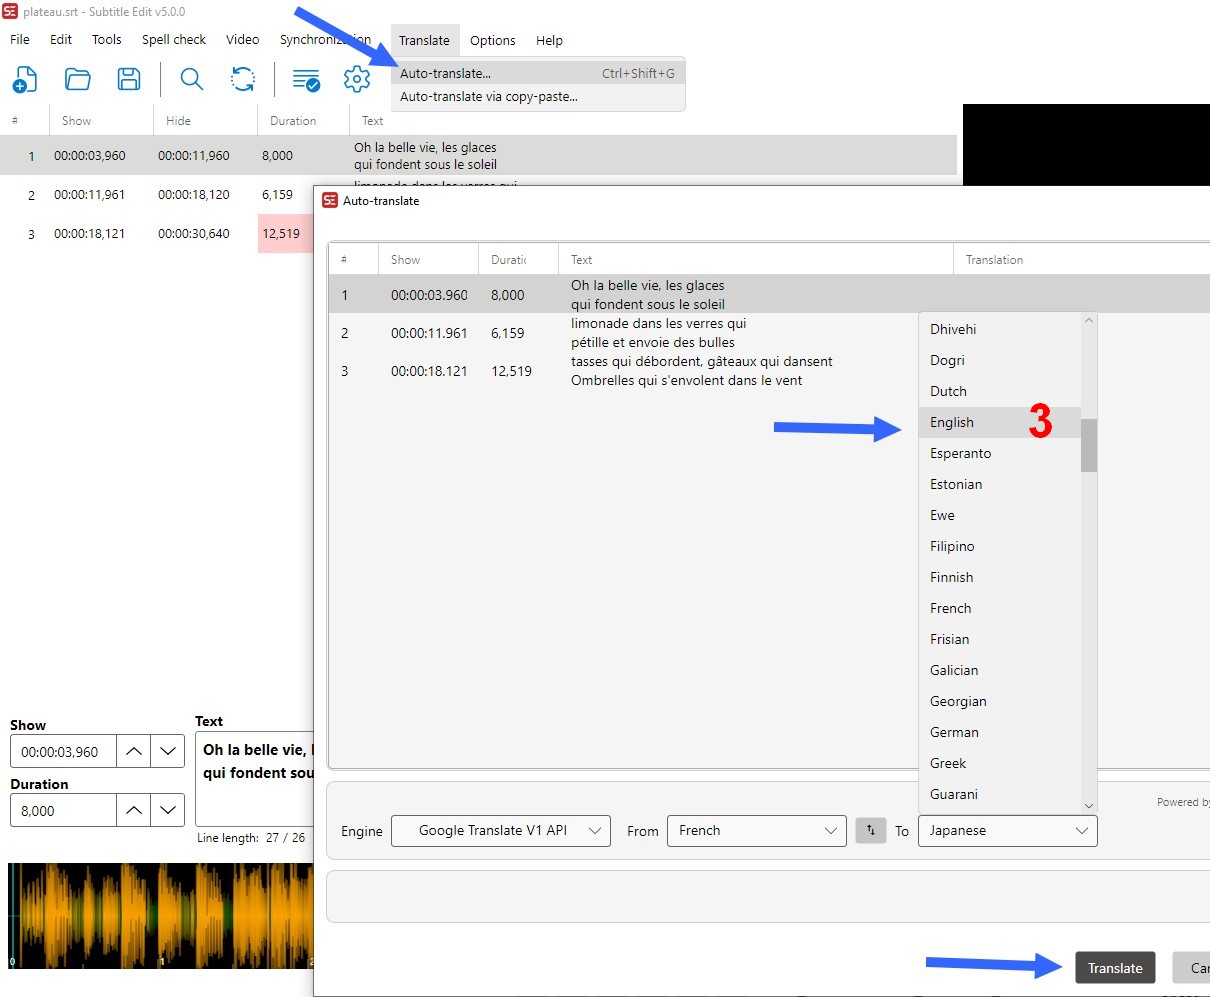Open the Edit menu

[61, 40]
